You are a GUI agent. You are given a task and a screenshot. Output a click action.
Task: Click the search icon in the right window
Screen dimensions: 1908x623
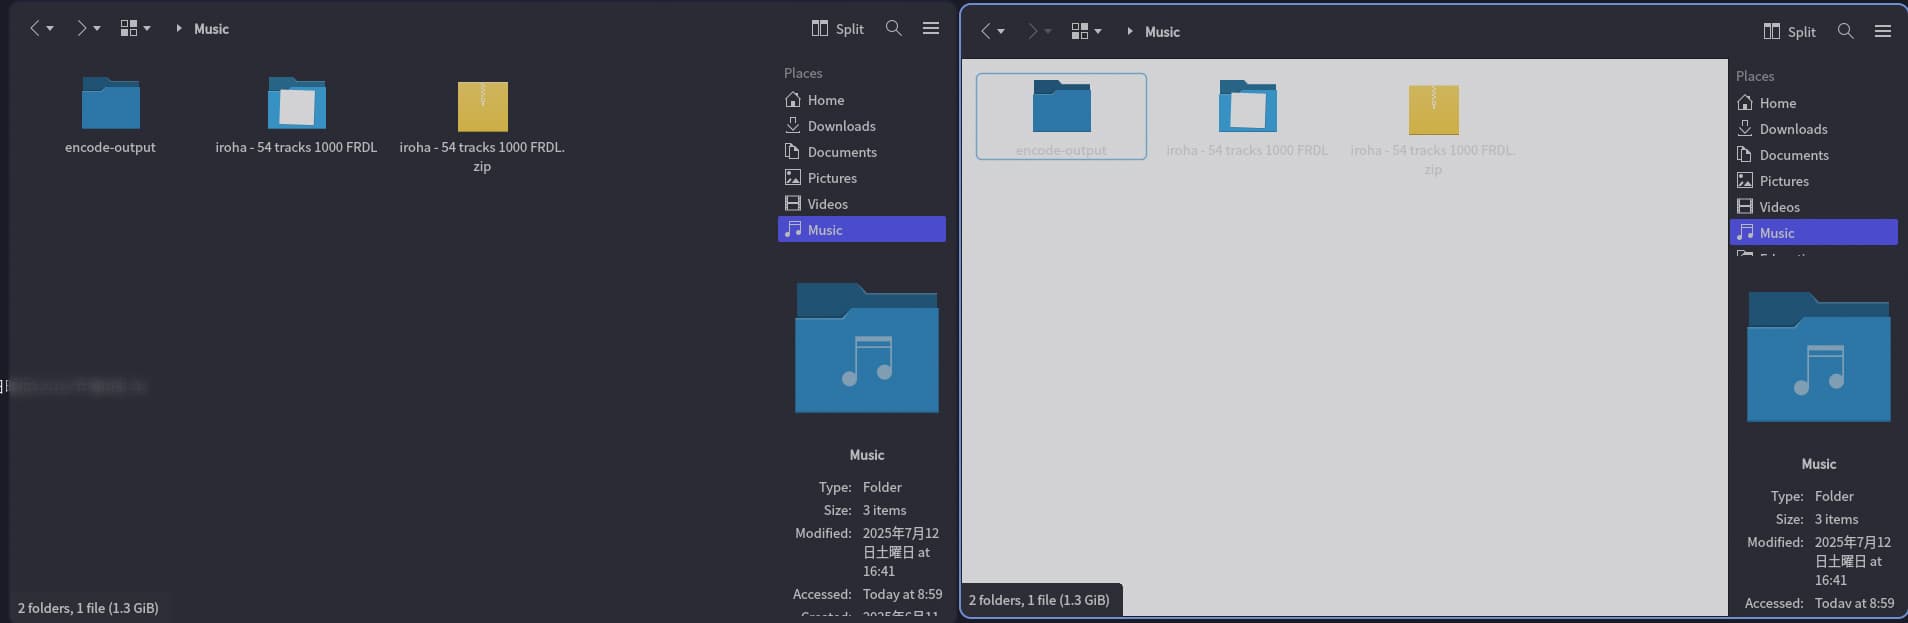point(1845,32)
